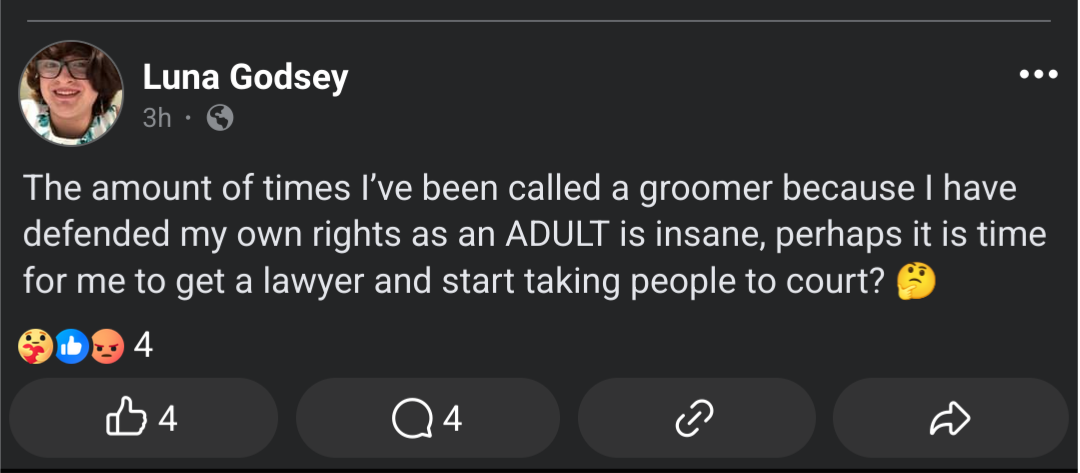Click the curved arrow share icon
This screenshot has height=473, width=1080.
tap(950, 419)
